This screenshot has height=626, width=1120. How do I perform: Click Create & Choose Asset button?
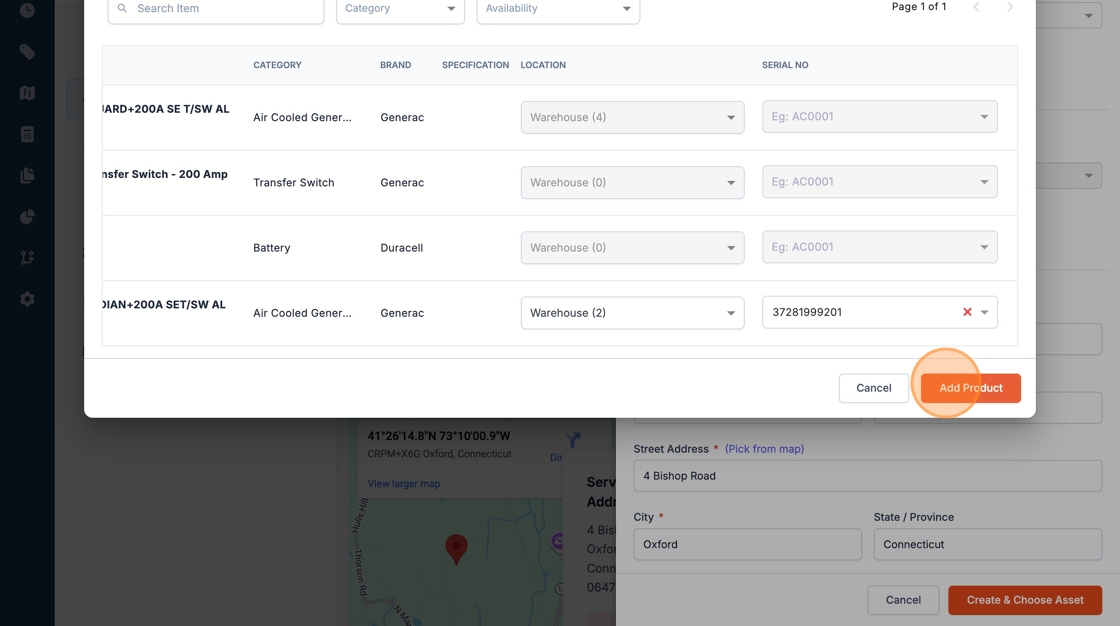tap(1025, 600)
